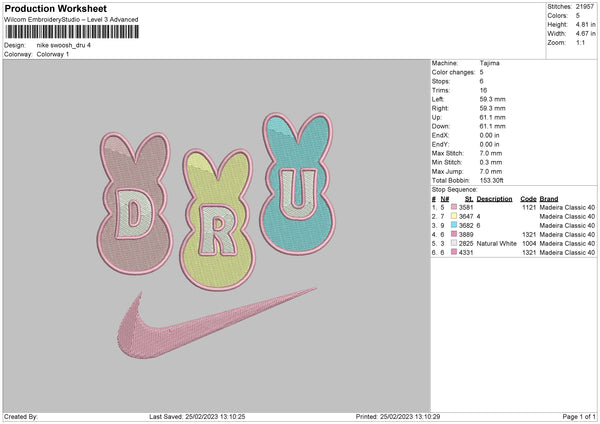Select the pink swatch beside stitch count 3889
Viewport: 600px width, 424px height.
[x=454, y=234]
